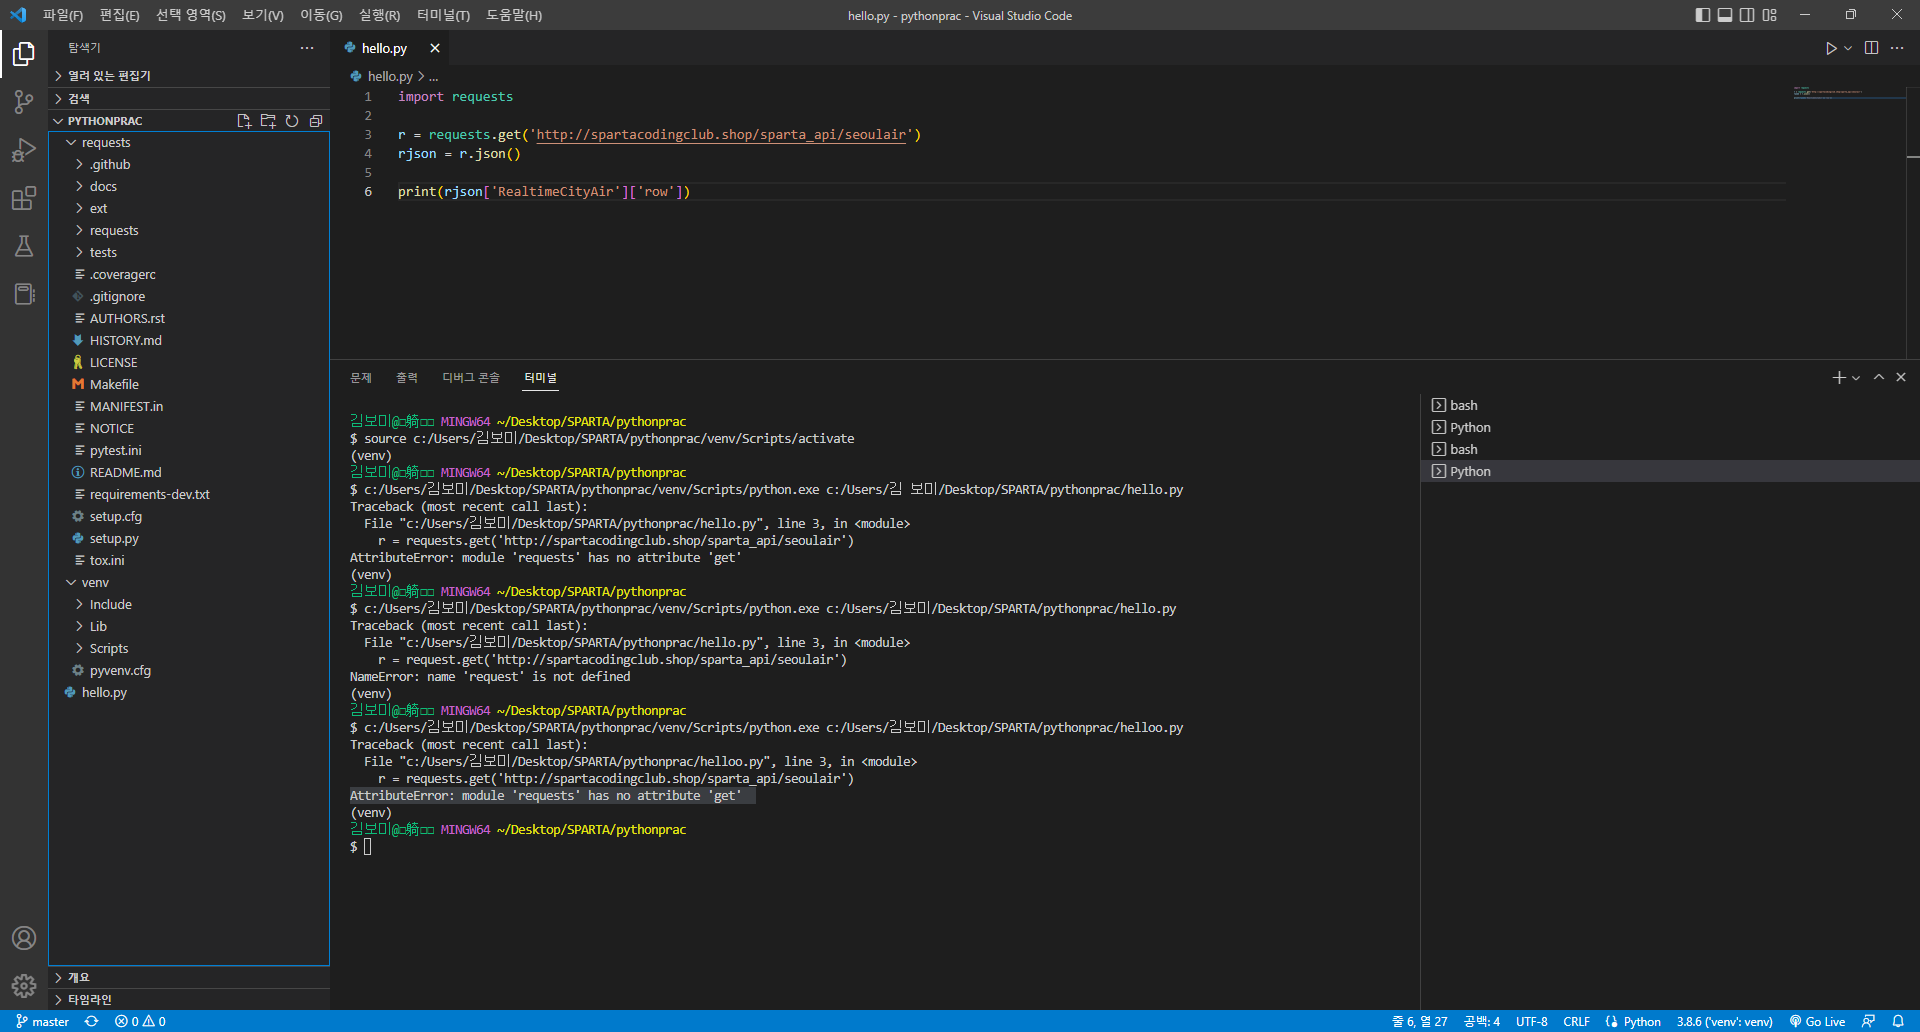Close the bottom terminal panel
Viewport: 1920px width, 1032px height.
tap(1901, 377)
